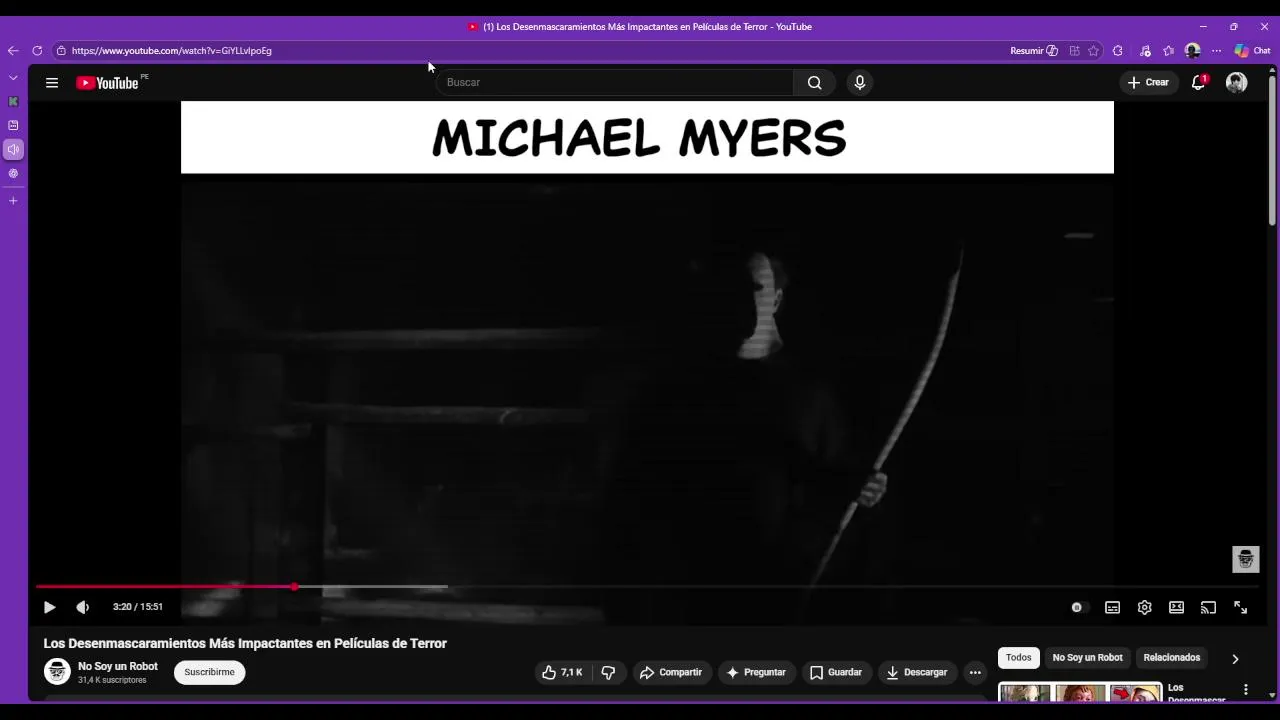Image resolution: width=1280 pixels, height=720 pixels.
Task: Click the Crear button
Action: (1148, 83)
